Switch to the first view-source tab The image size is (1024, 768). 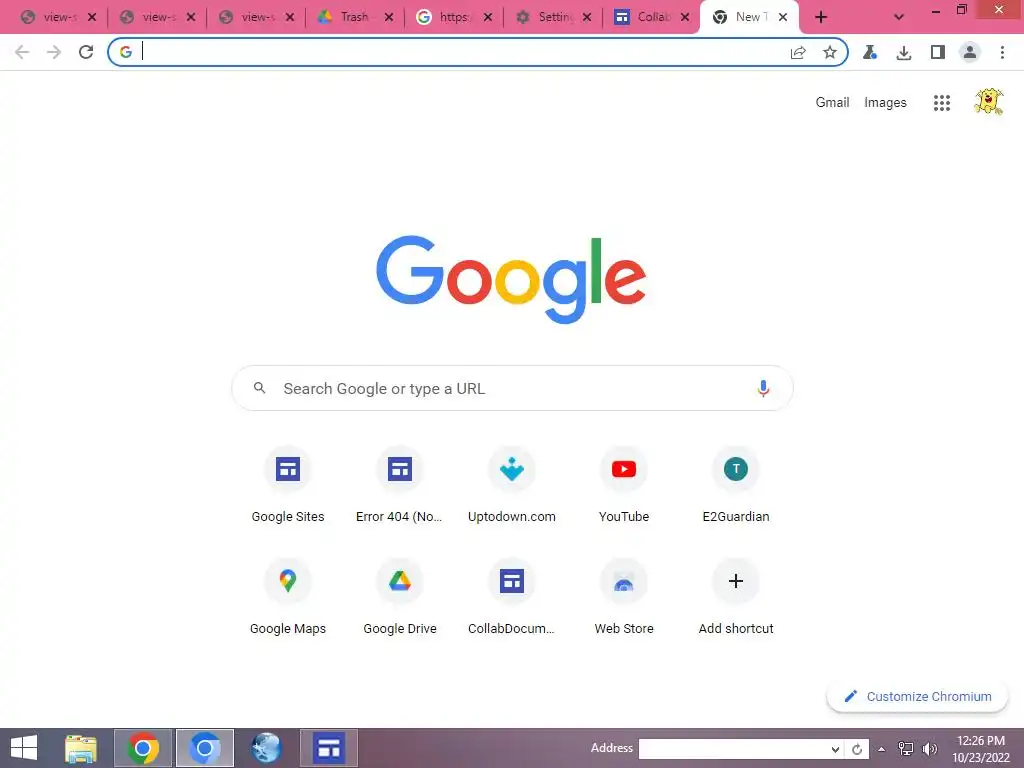click(57, 18)
